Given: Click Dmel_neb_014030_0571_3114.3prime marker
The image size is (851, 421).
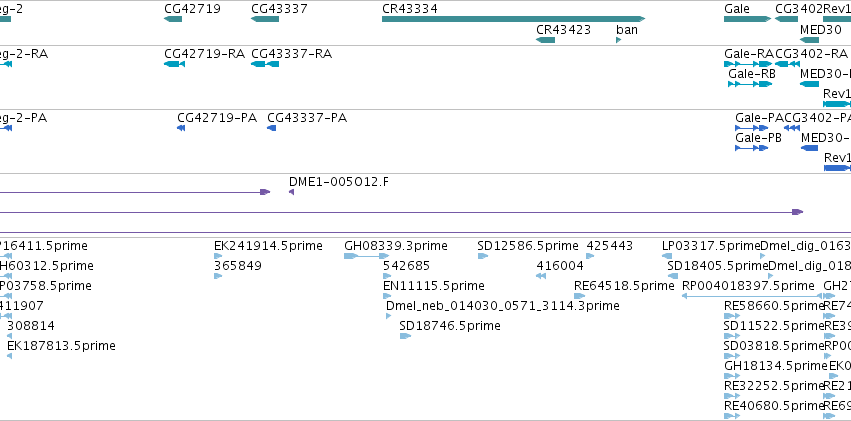Looking at the screenshot, I should (388, 316).
